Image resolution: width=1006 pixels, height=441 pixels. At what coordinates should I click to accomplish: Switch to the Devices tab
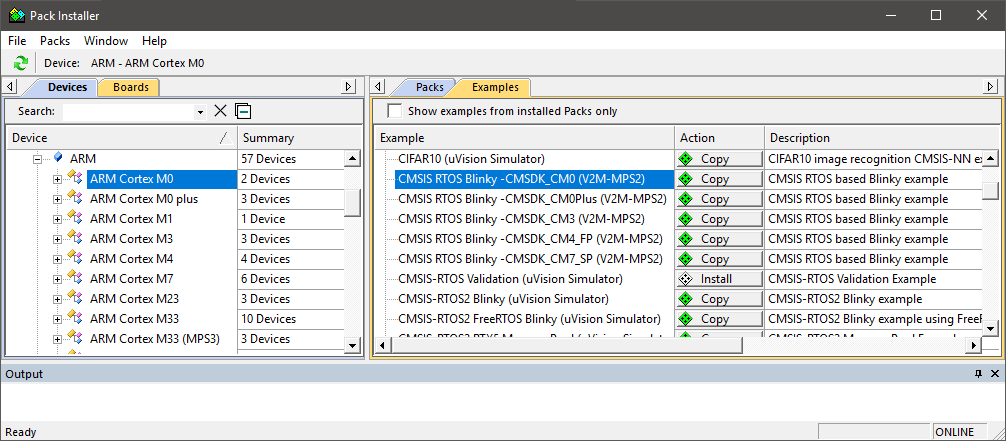(67, 87)
